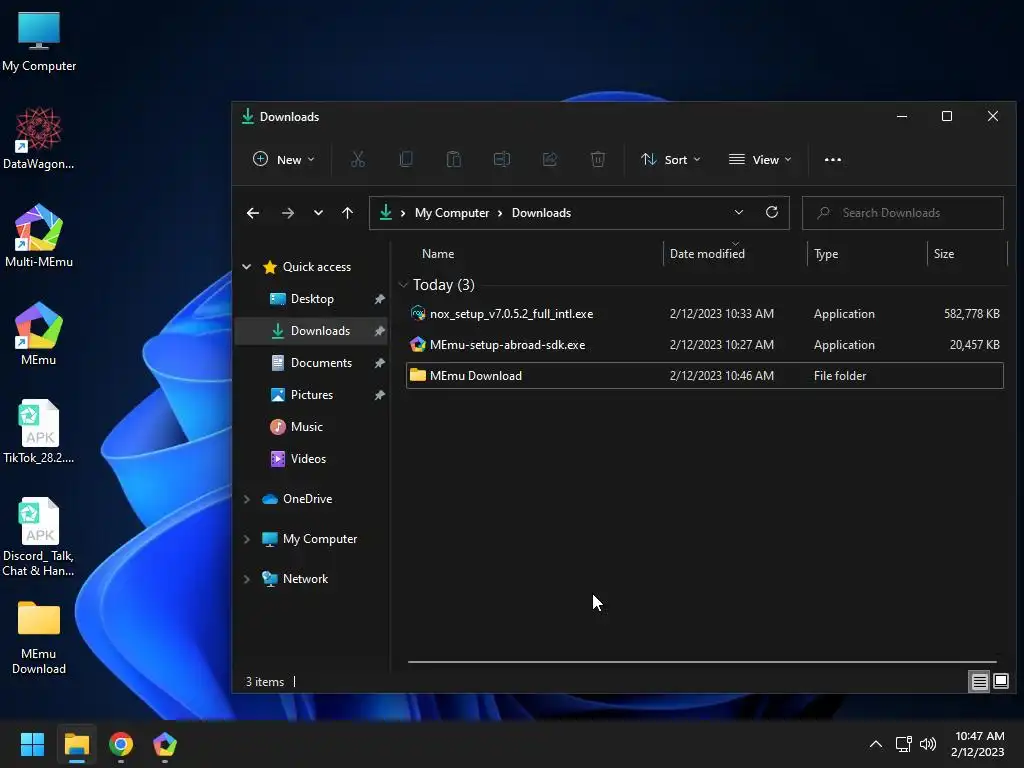Sort by the Size column header

(x=944, y=254)
